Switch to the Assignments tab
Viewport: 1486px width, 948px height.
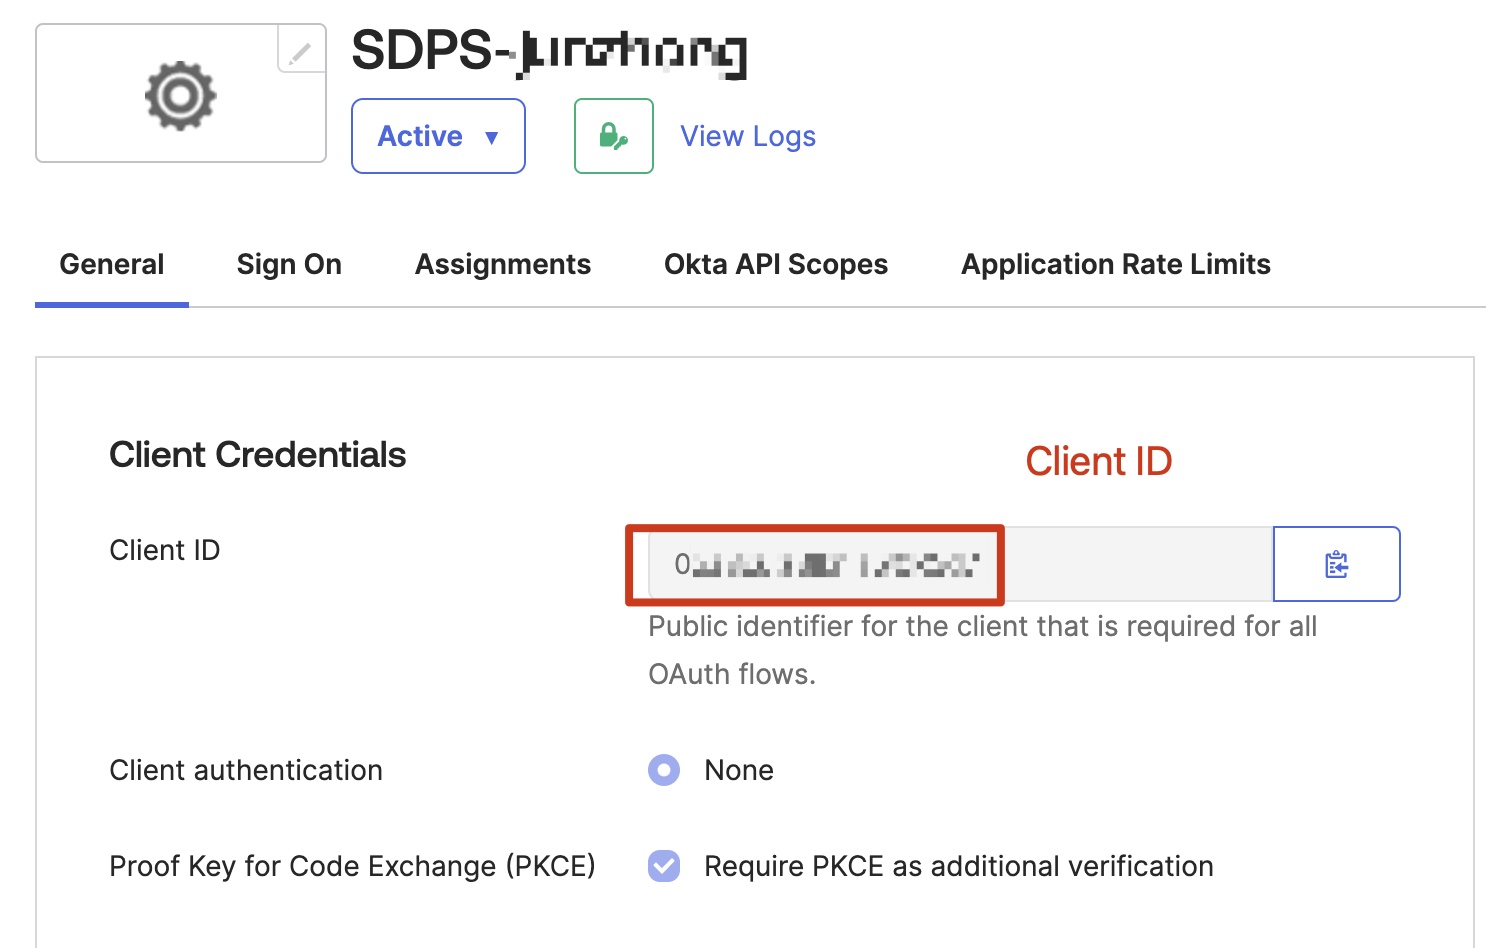[x=502, y=264]
